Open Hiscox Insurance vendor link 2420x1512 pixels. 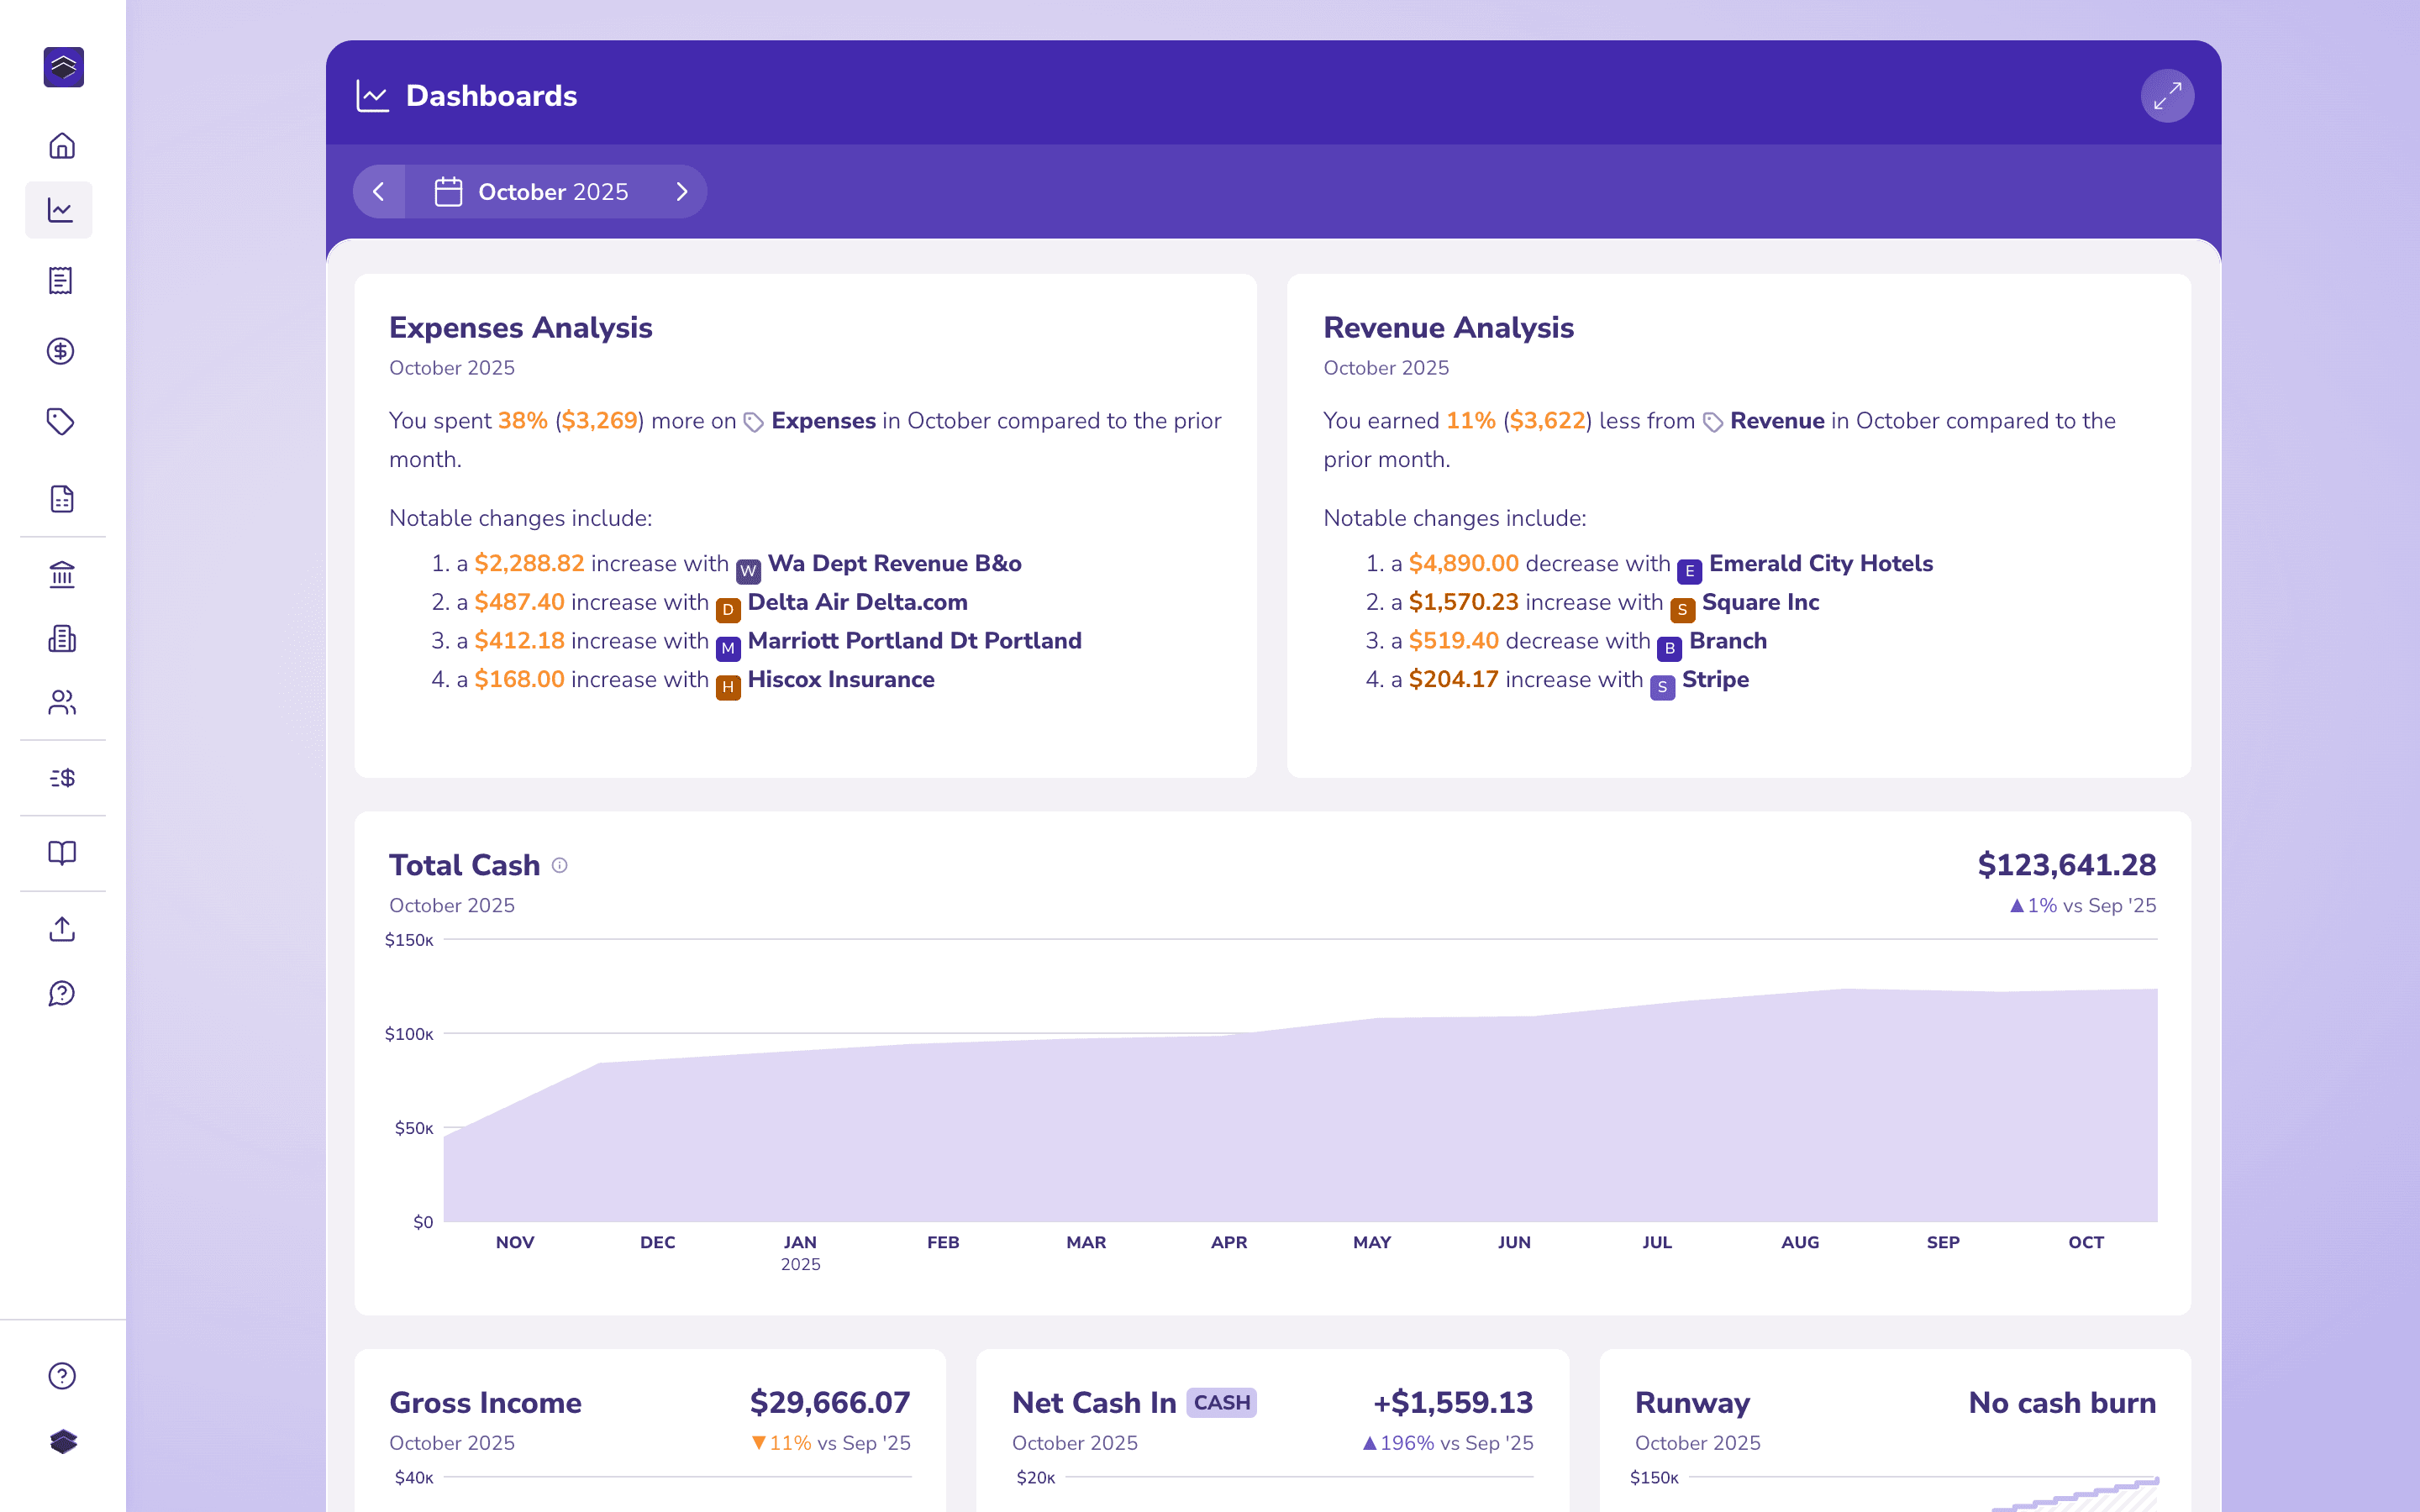(841, 680)
